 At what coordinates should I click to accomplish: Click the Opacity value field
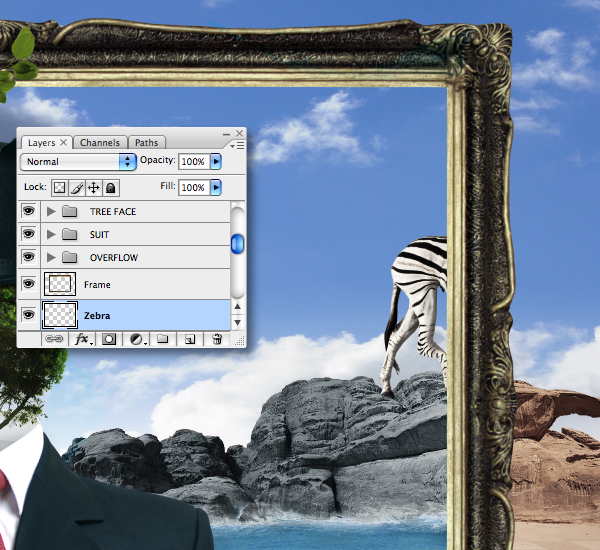click(x=194, y=162)
